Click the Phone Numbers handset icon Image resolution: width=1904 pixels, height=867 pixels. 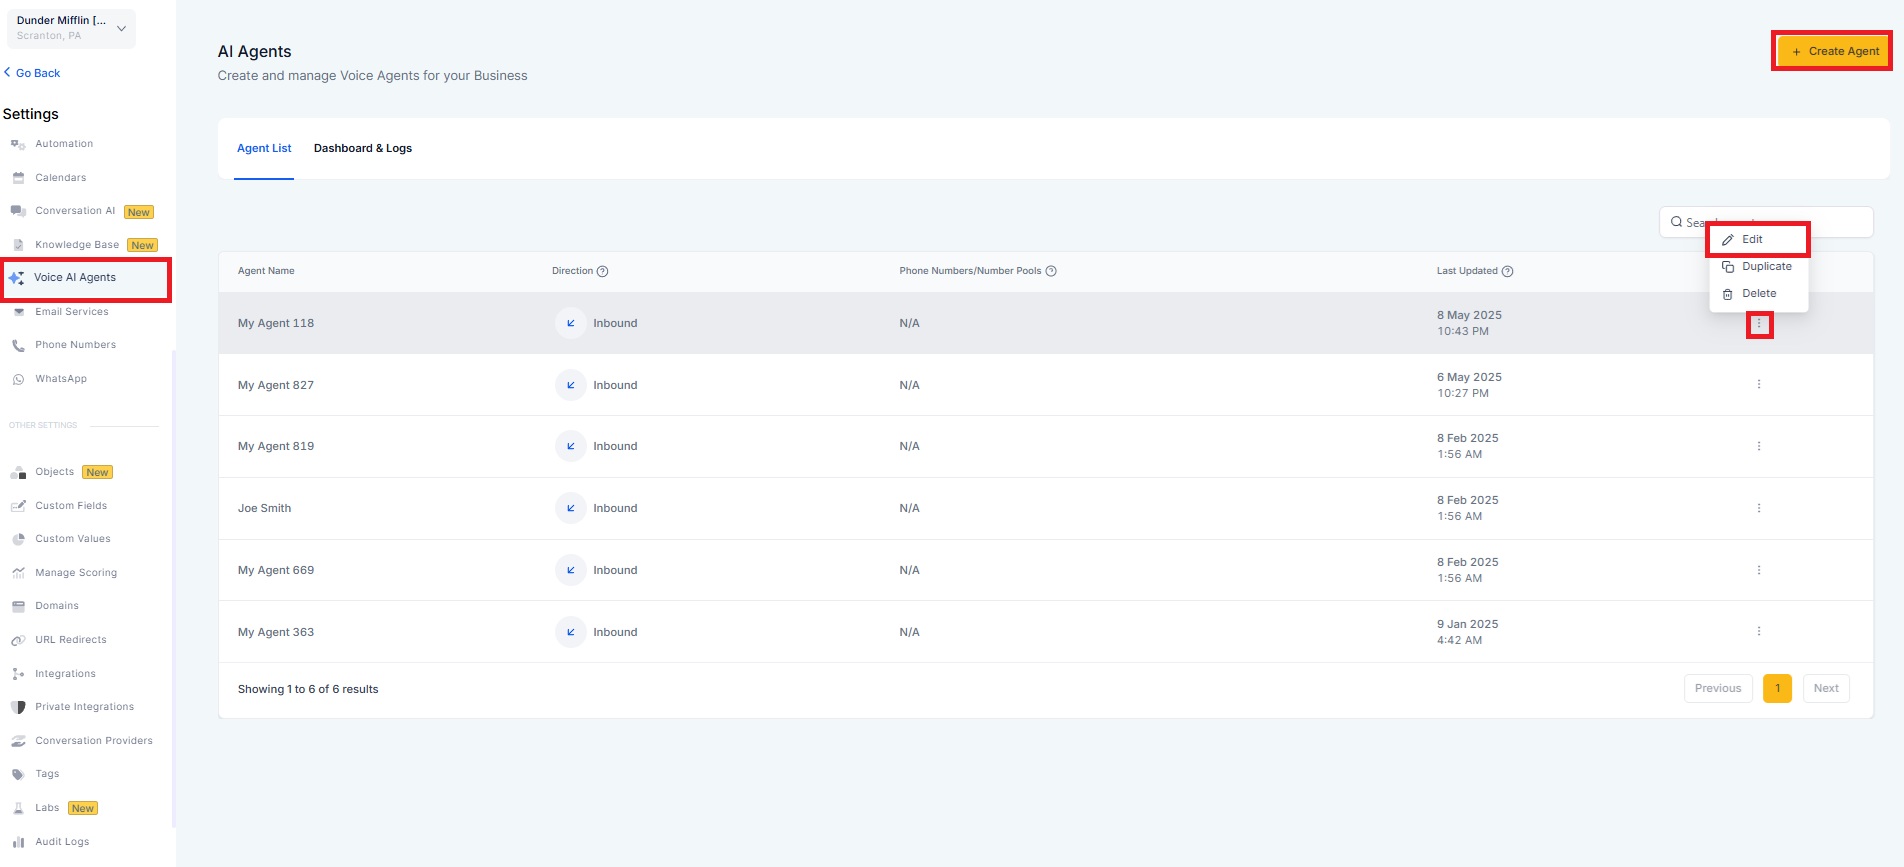(18, 346)
